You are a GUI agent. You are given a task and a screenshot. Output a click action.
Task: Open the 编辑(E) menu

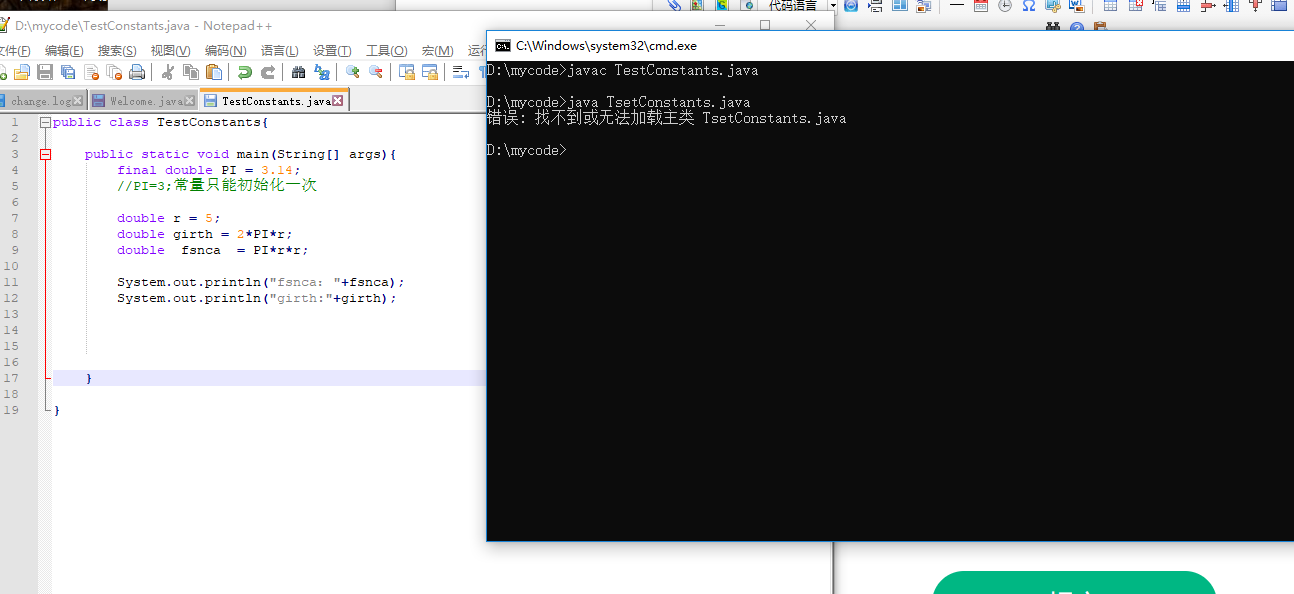tap(64, 51)
